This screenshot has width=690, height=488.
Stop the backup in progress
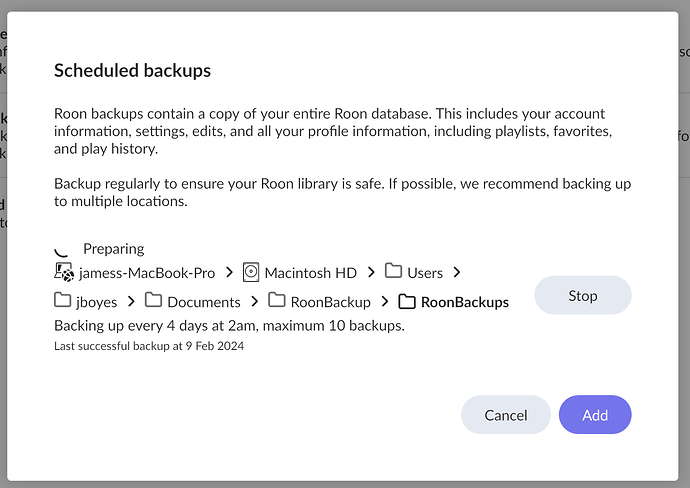[x=583, y=295]
